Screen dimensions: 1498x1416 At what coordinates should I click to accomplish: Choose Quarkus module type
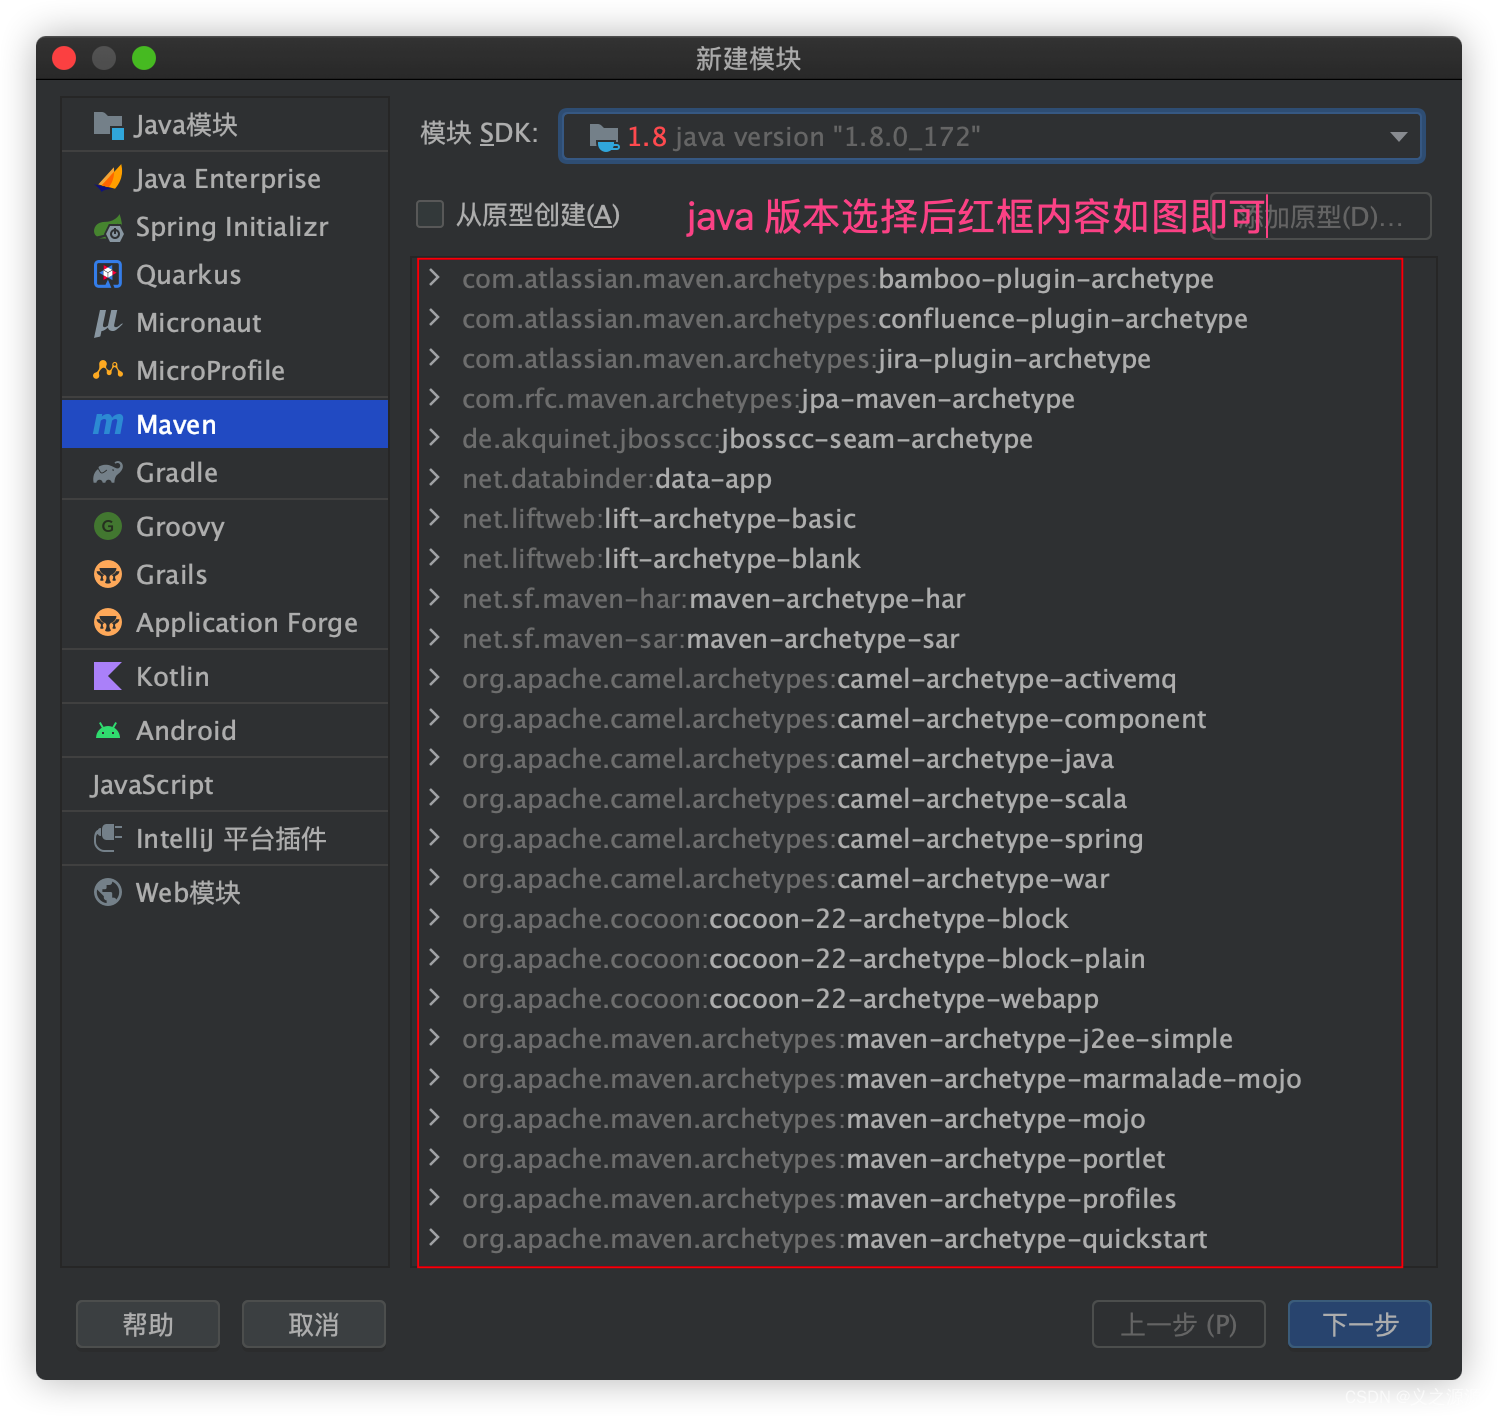(225, 274)
